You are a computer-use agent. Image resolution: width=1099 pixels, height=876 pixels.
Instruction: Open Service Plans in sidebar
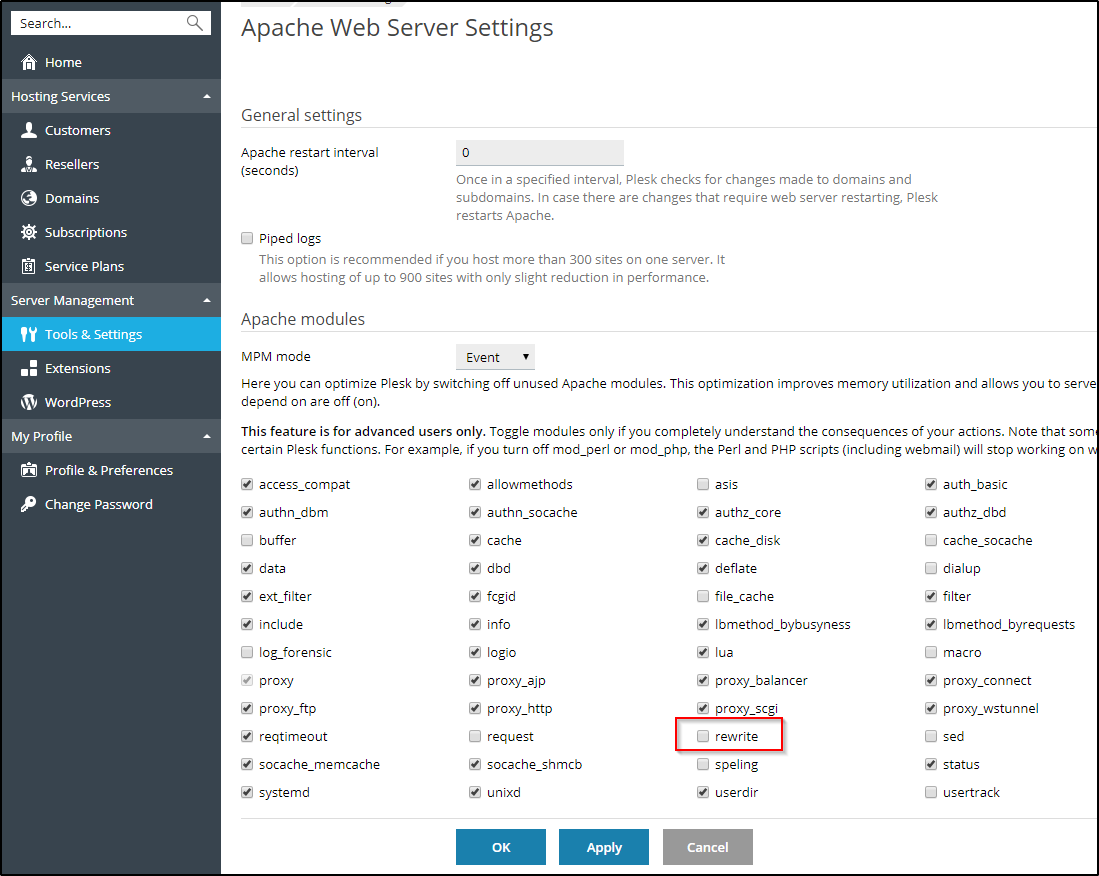[x=84, y=266]
